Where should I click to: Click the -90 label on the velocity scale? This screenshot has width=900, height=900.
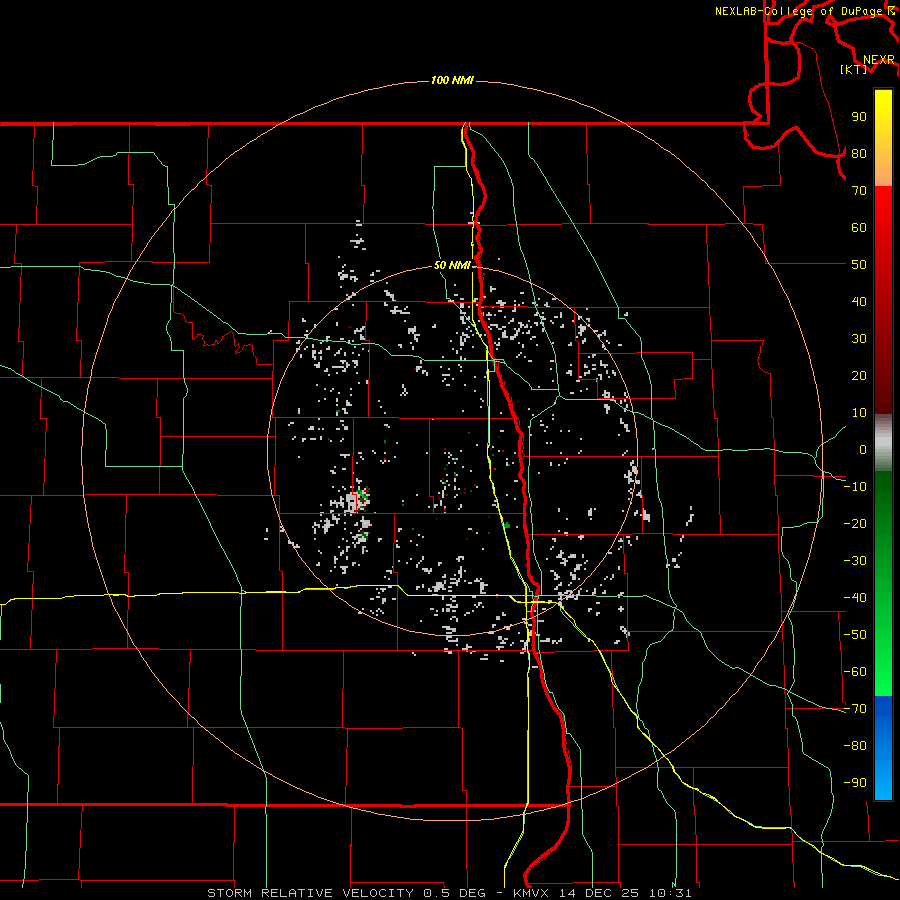(x=855, y=783)
